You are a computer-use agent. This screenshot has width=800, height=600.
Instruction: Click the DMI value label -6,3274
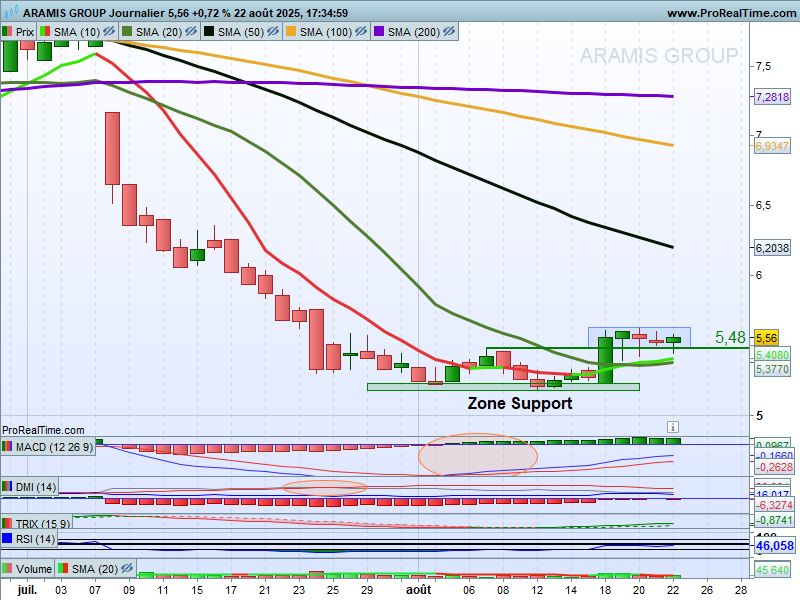click(x=774, y=505)
